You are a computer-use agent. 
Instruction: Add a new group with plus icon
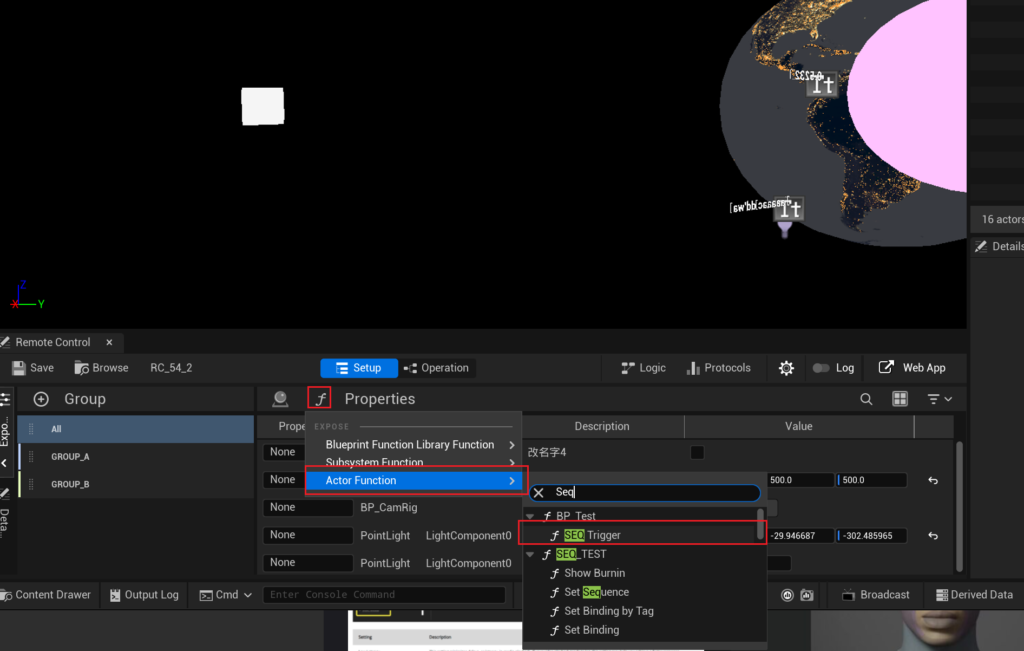coord(40,399)
